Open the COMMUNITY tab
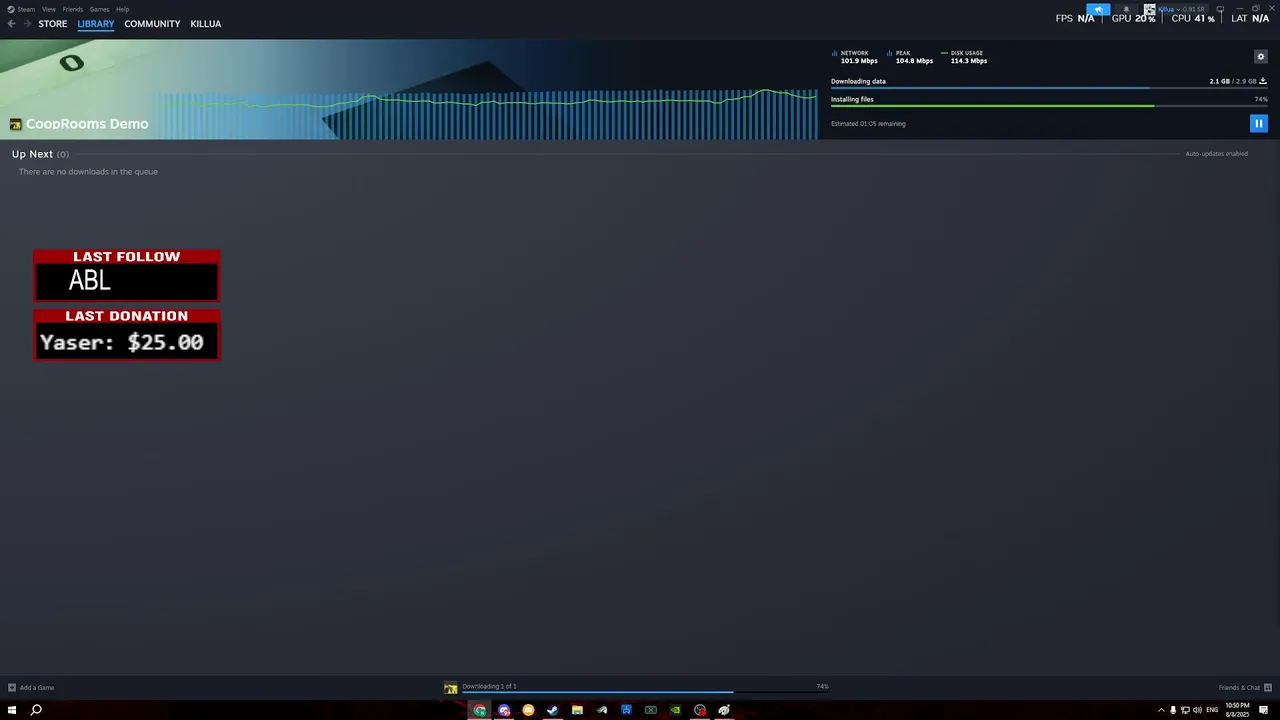Image resolution: width=1280 pixels, height=720 pixels. click(152, 24)
